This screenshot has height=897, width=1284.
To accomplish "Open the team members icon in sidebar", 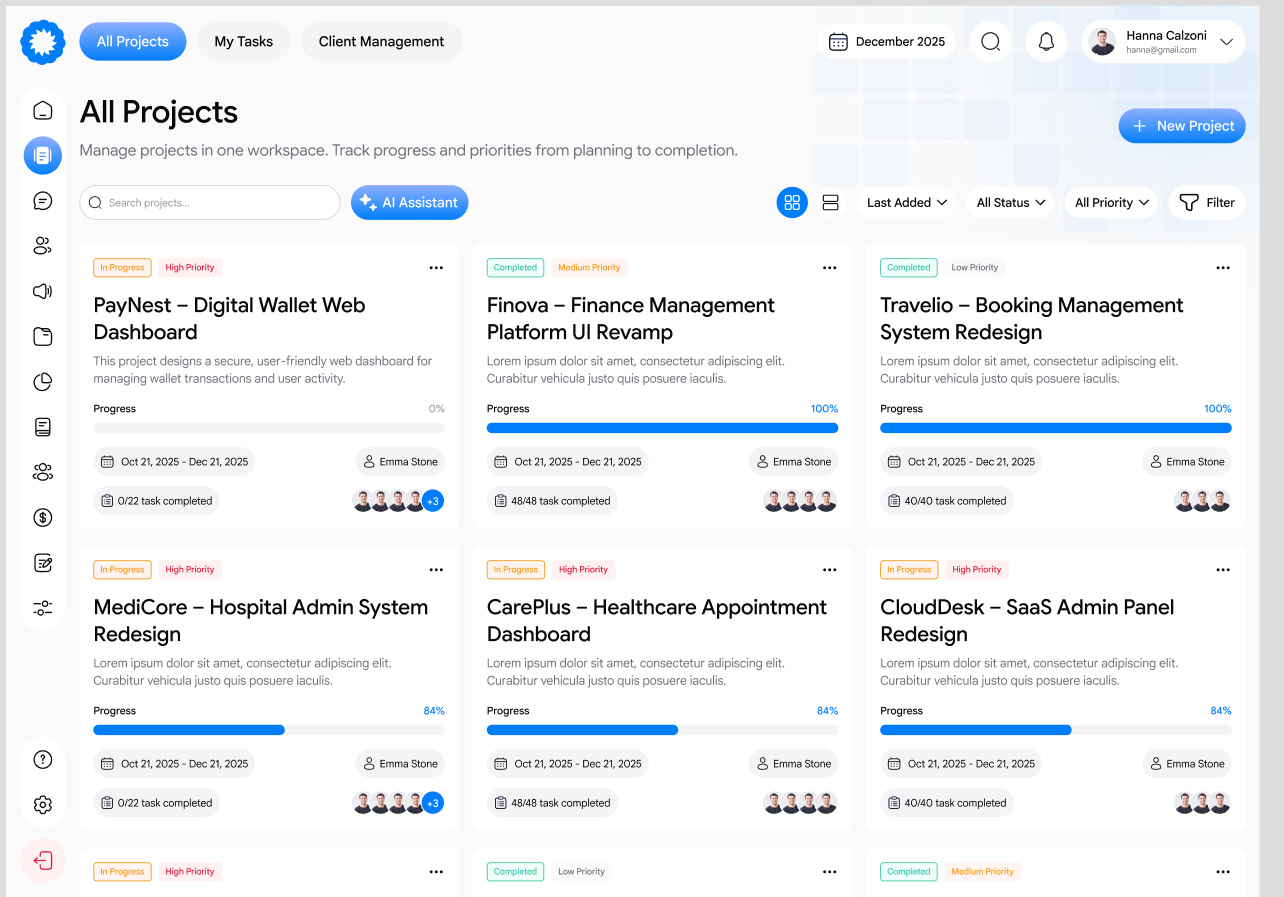I will [42, 245].
